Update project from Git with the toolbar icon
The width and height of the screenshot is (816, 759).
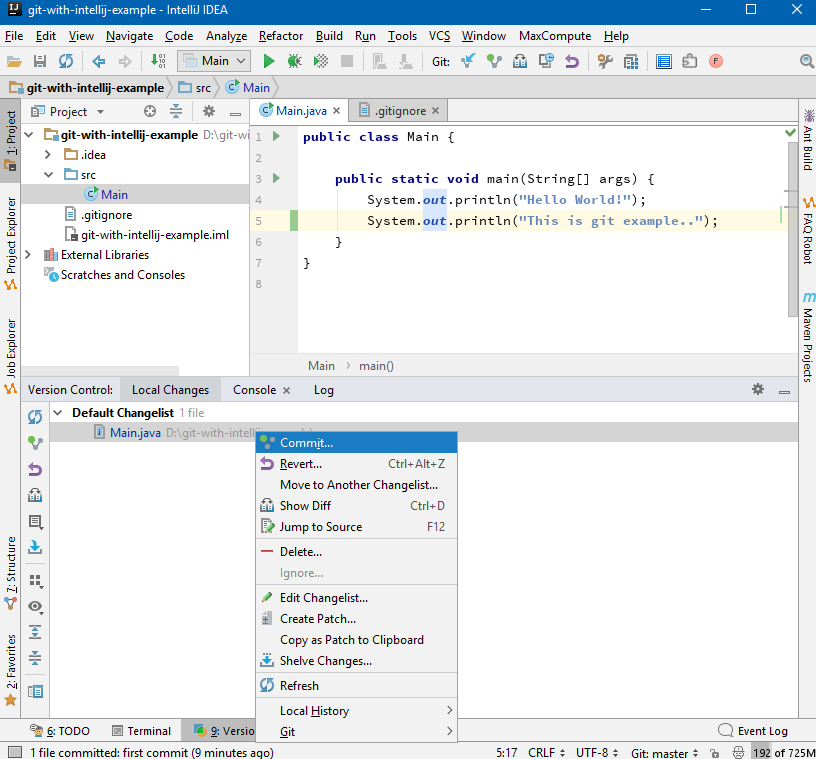pos(468,61)
